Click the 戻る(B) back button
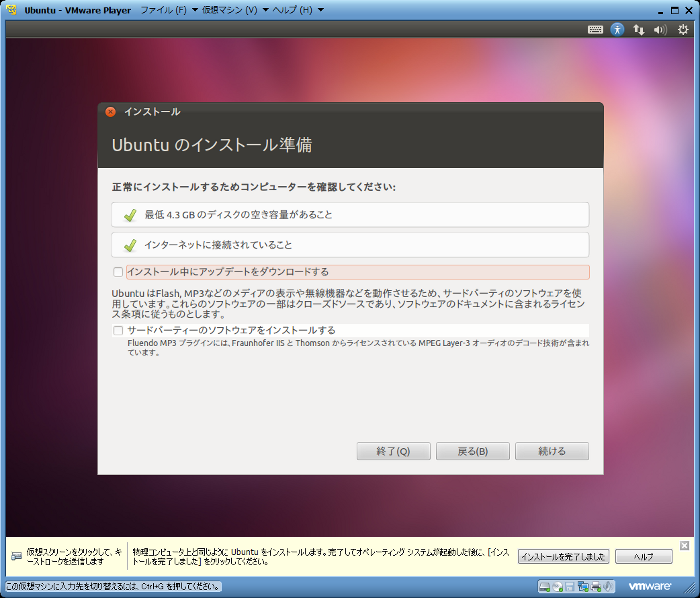This screenshot has height=598, width=700. 472,451
